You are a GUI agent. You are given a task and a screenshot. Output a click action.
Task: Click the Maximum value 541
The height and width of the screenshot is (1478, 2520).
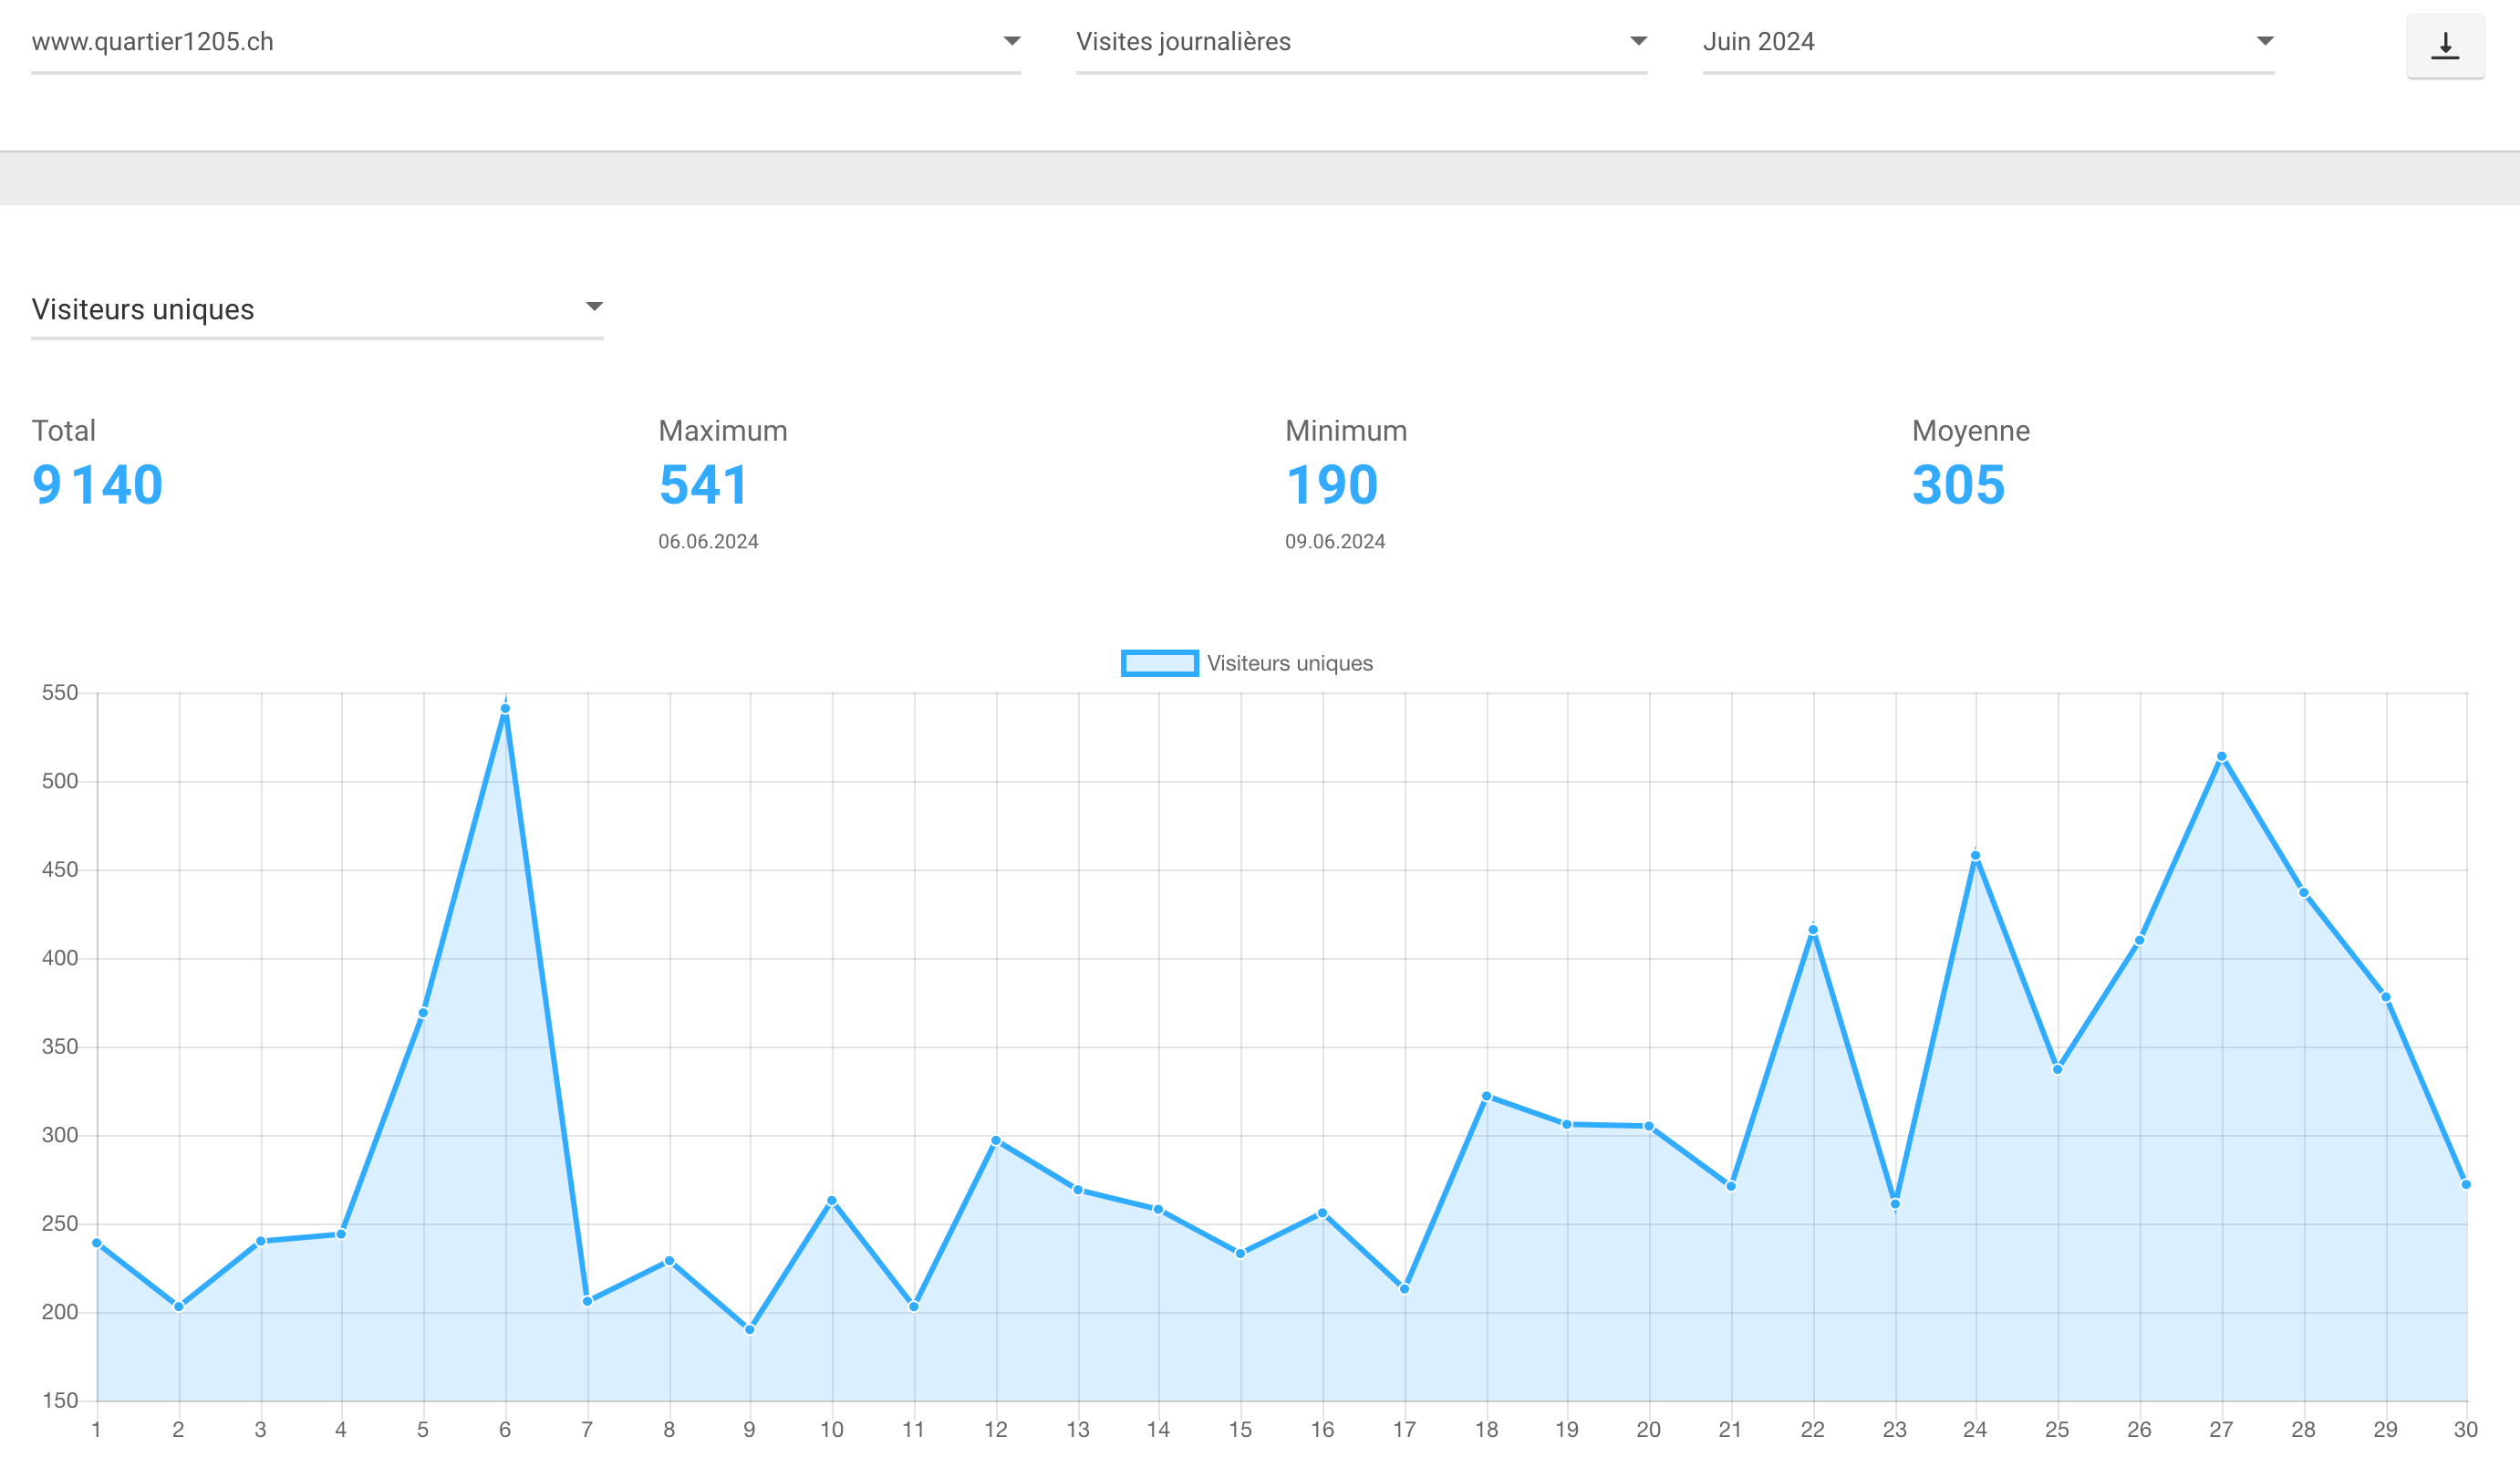coord(703,485)
